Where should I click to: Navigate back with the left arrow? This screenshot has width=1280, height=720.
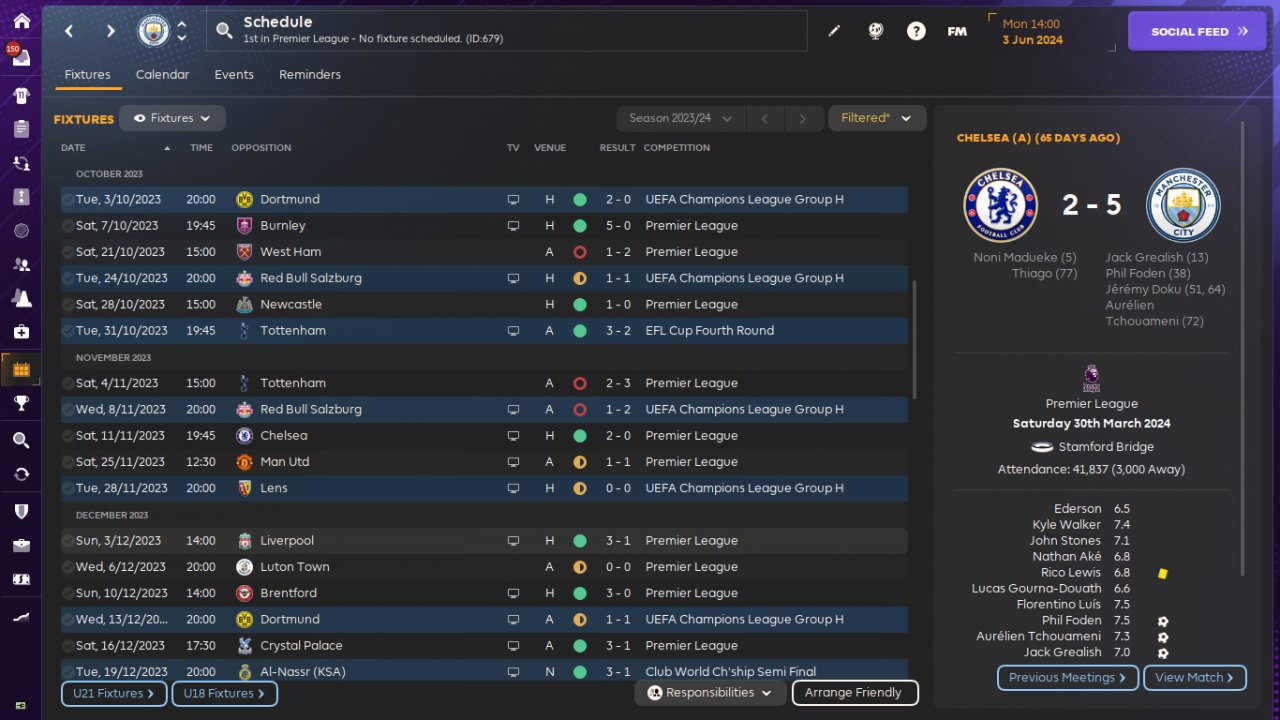69,31
